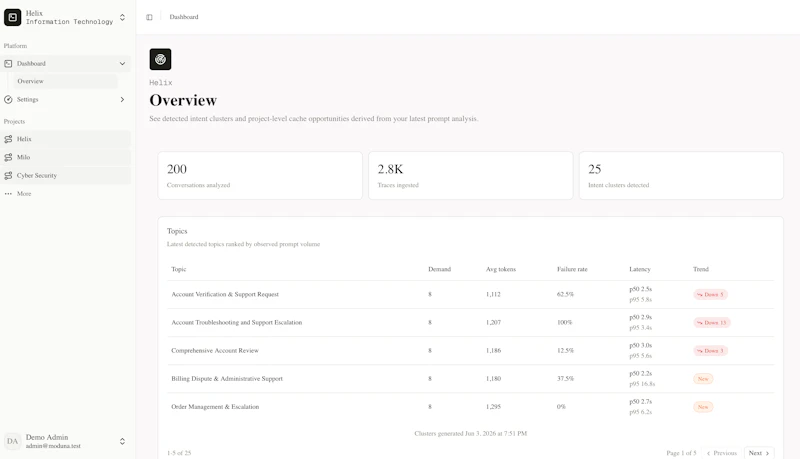Click the 100% failure rate value

[564, 322]
